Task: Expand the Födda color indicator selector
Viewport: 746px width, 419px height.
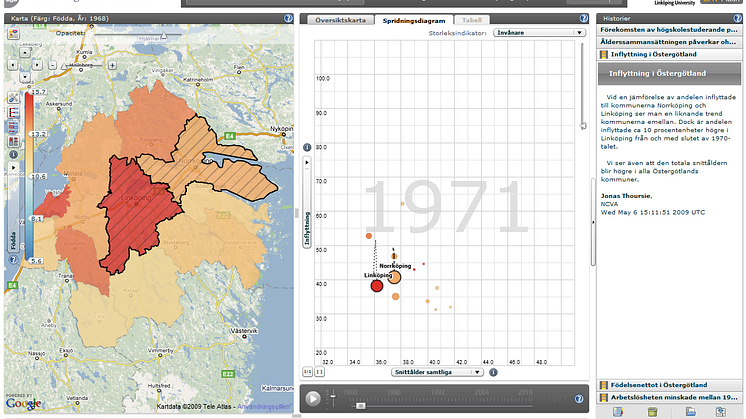Action: coord(13,208)
